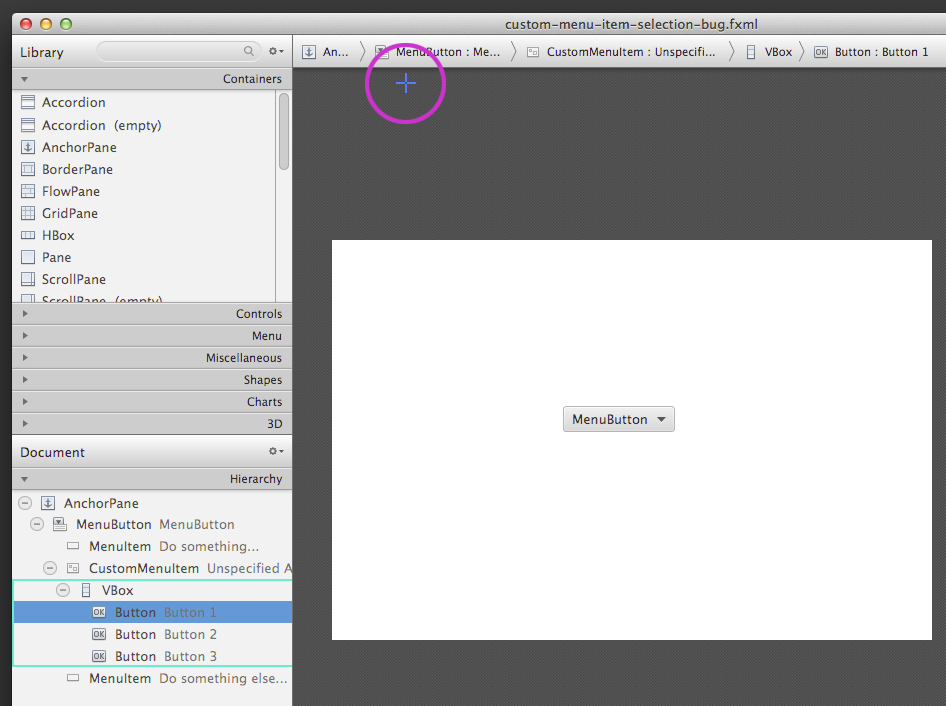The width and height of the screenshot is (946, 706).
Task: Click the Library search magnifier icon
Action: click(249, 51)
